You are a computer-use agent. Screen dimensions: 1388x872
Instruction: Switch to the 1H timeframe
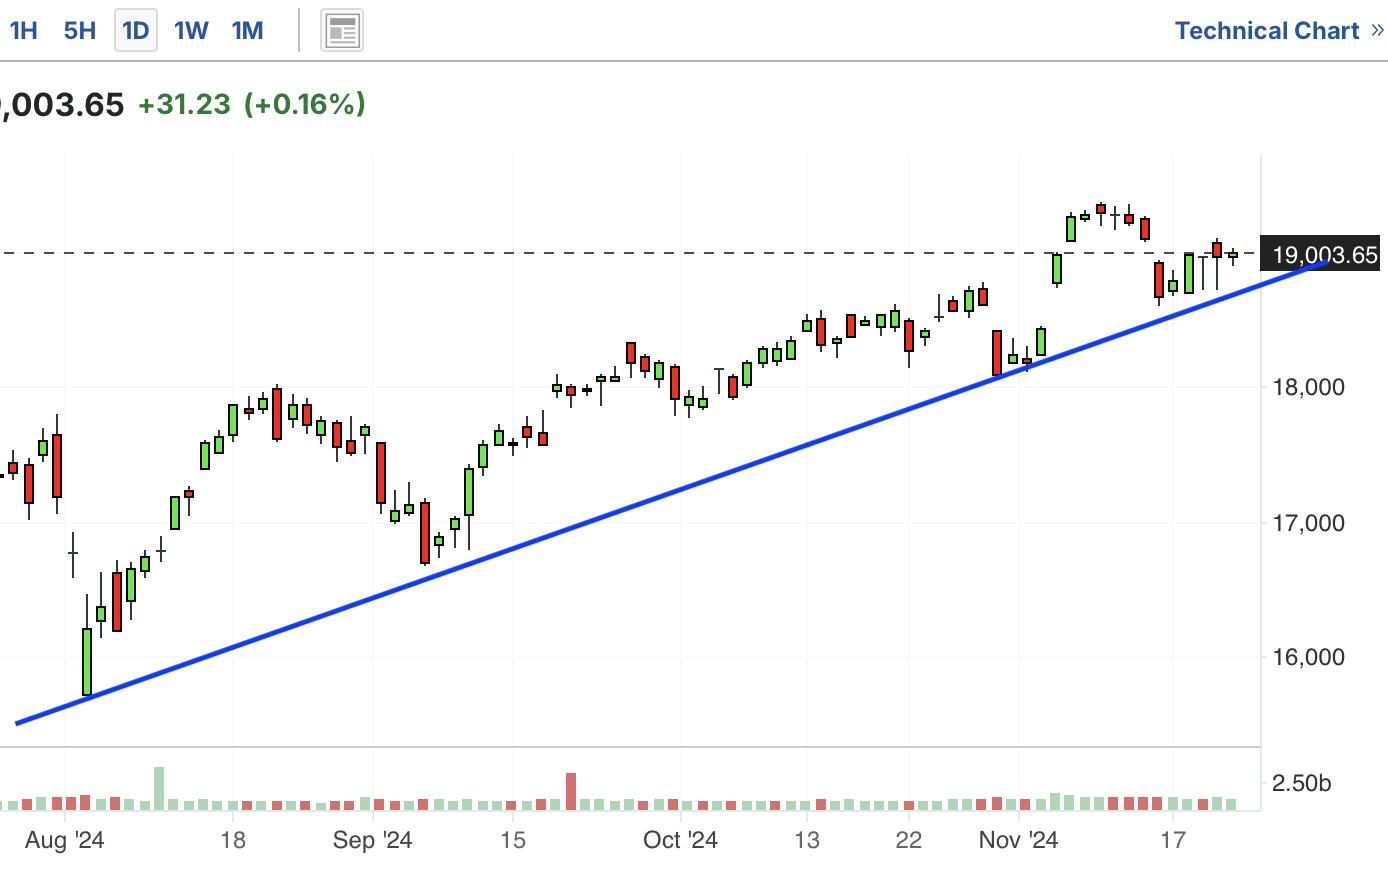pyautogui.click(x=24, y=31)
